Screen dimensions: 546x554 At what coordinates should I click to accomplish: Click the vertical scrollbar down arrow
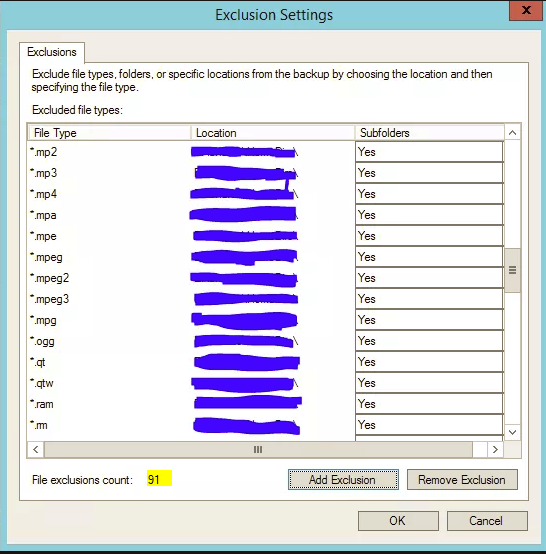[x=512, y=432]
